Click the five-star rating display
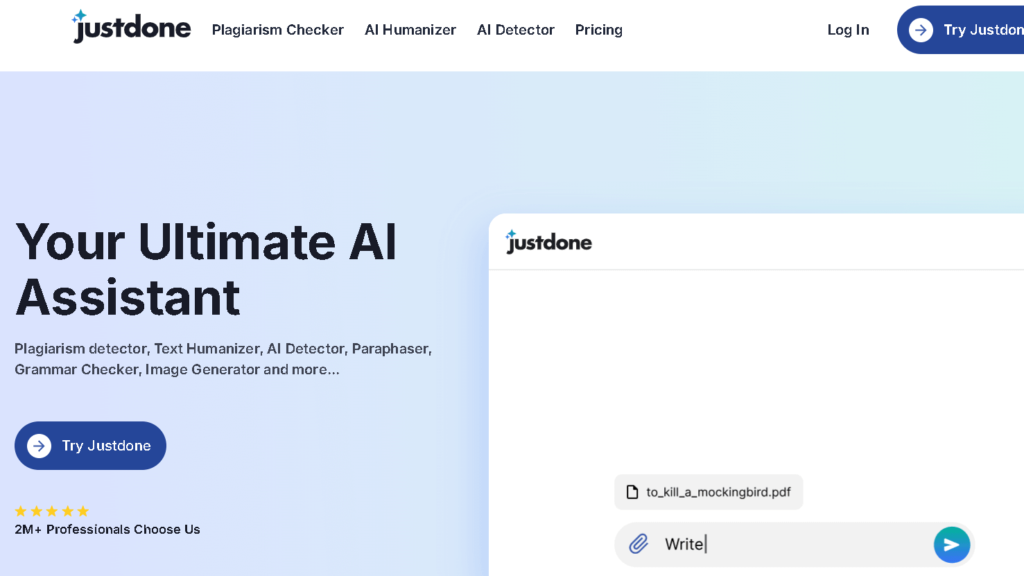Viewport: 1024px width, 576px height. [51, 510]
